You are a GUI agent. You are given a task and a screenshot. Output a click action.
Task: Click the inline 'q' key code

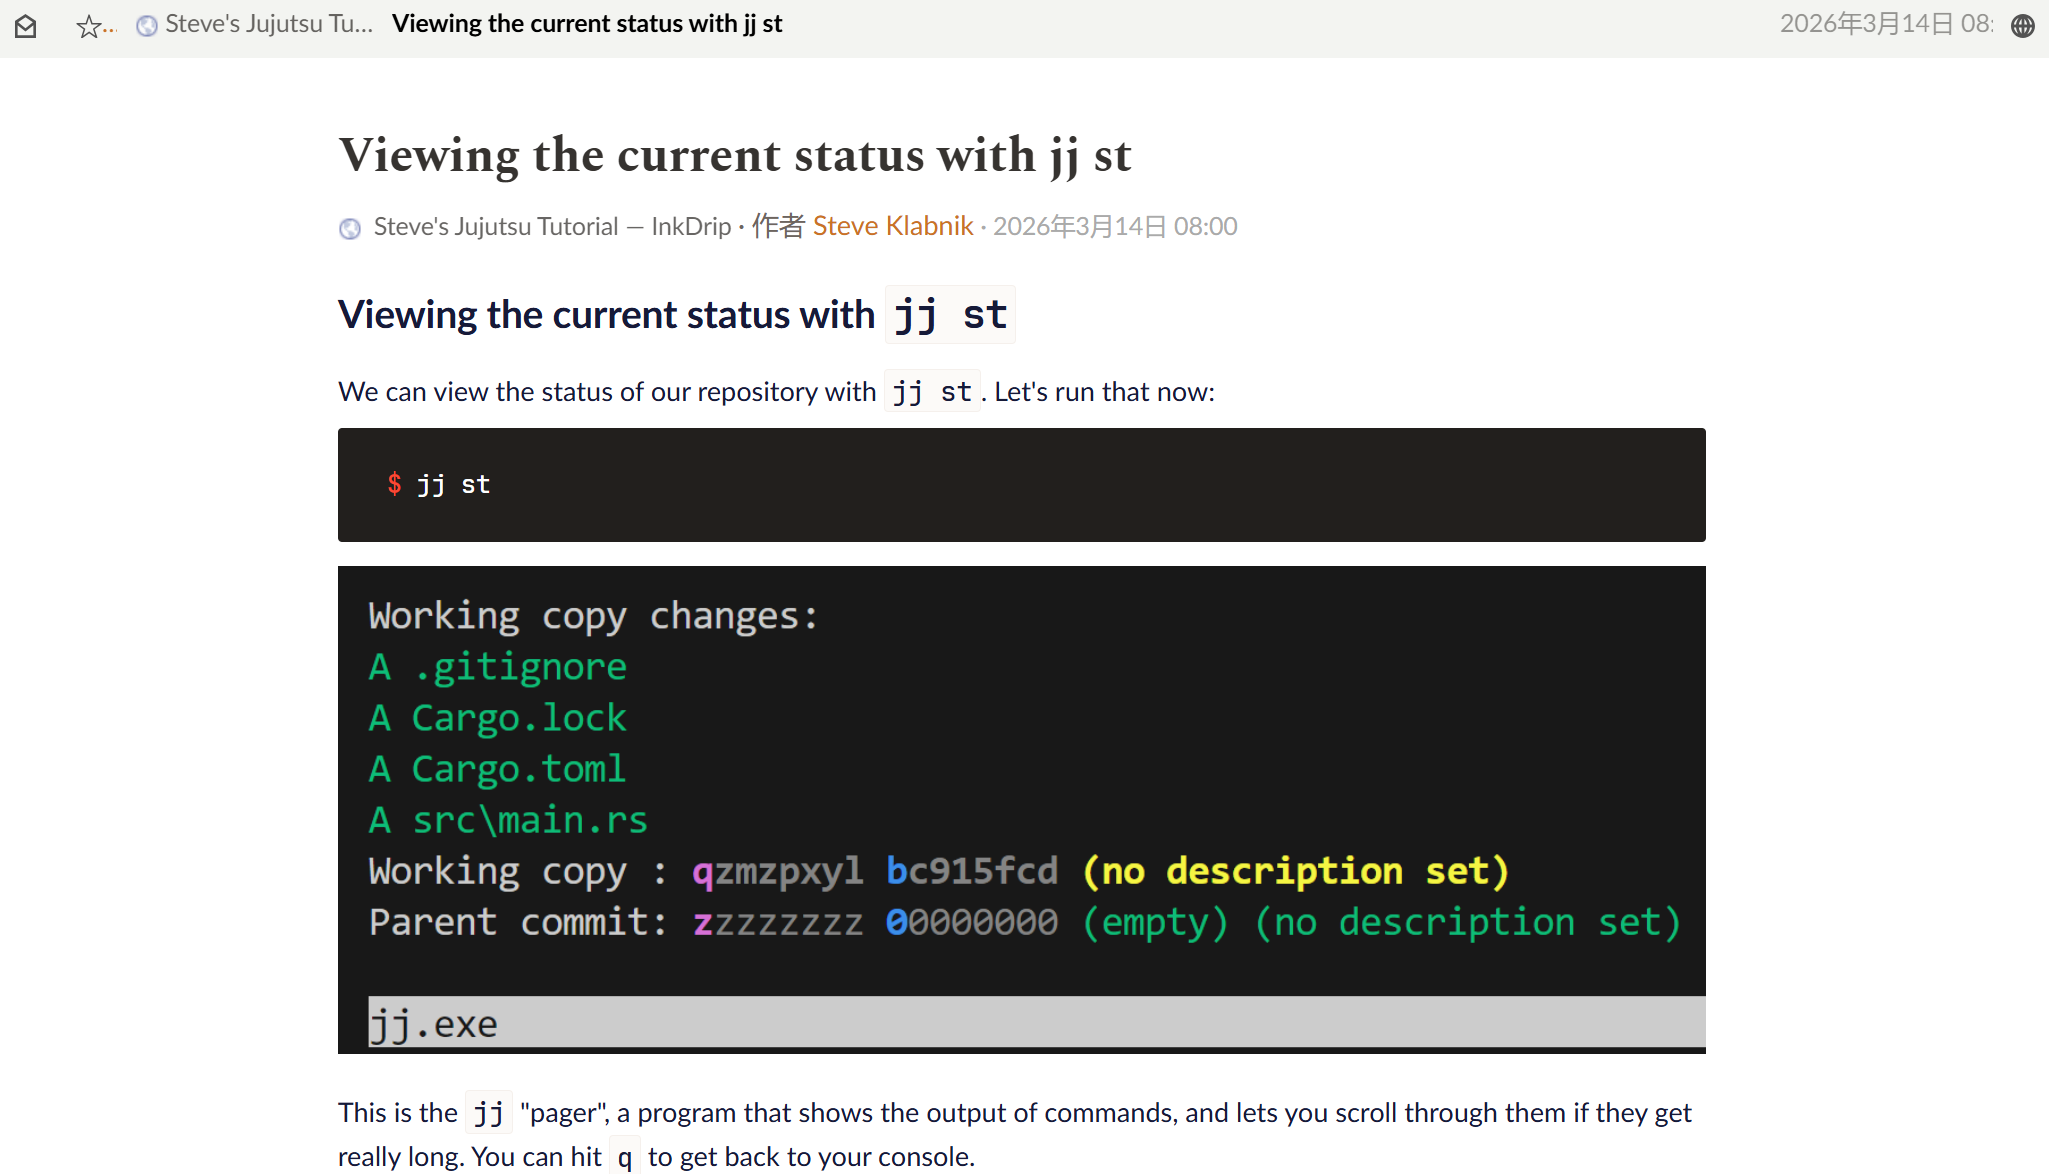coord(624,1157)
